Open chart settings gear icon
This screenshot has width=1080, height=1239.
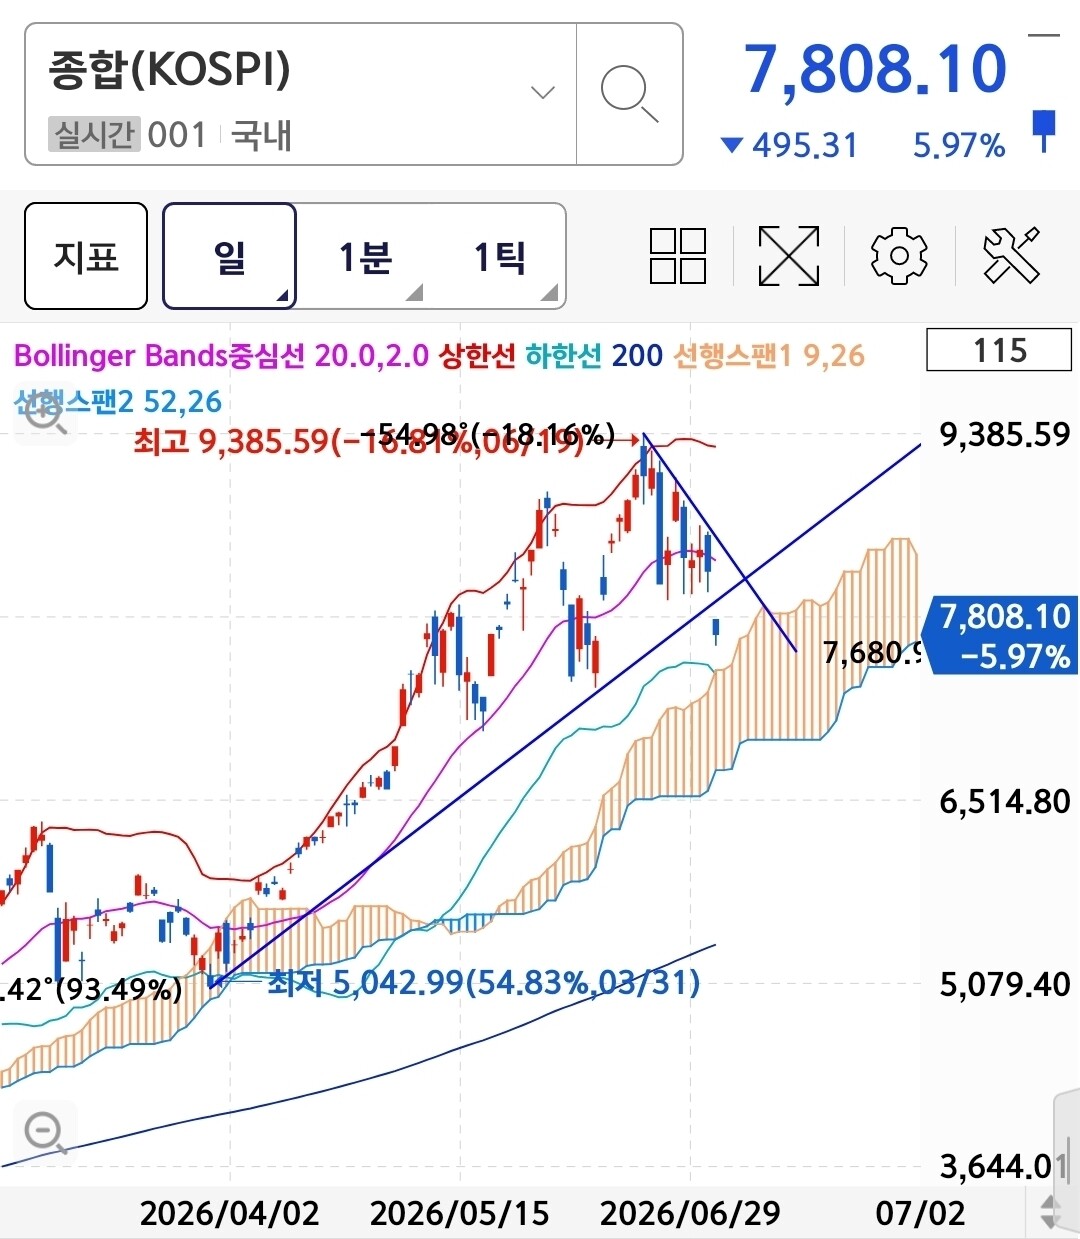pos(899,256)
